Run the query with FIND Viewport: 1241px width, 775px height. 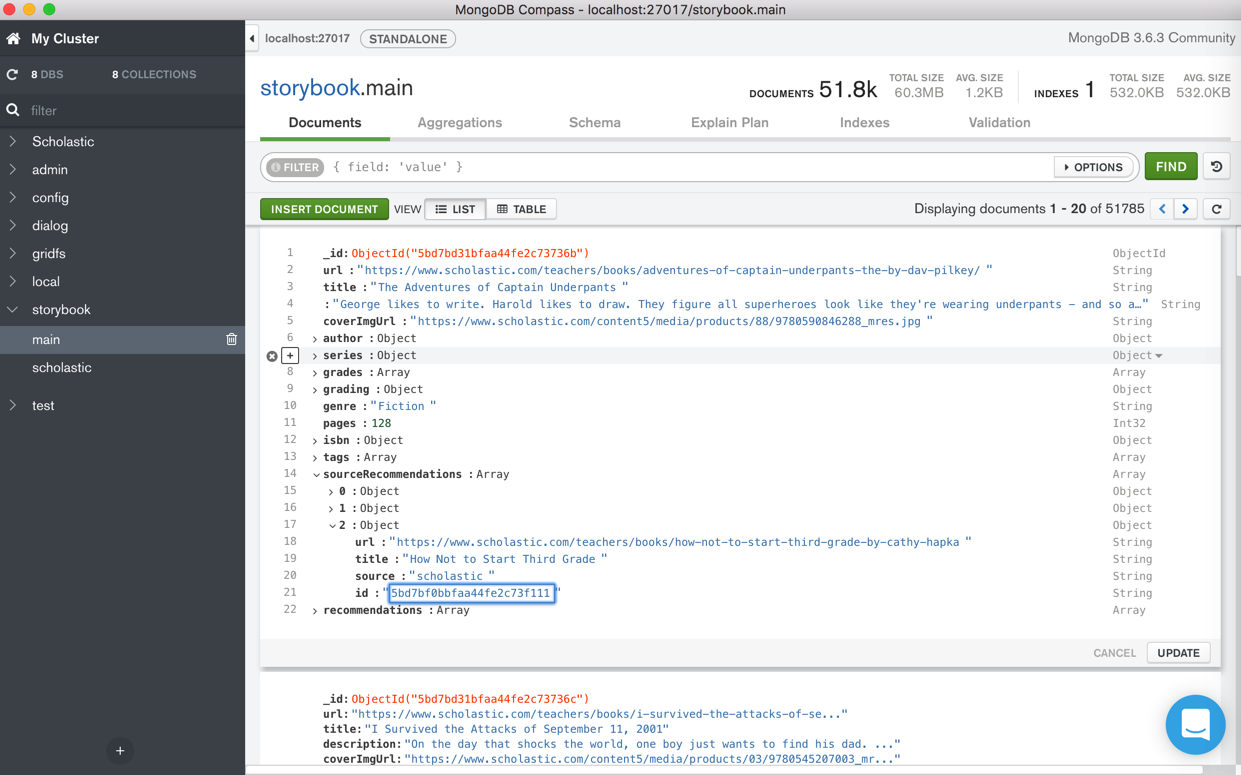click(1171, 167)
